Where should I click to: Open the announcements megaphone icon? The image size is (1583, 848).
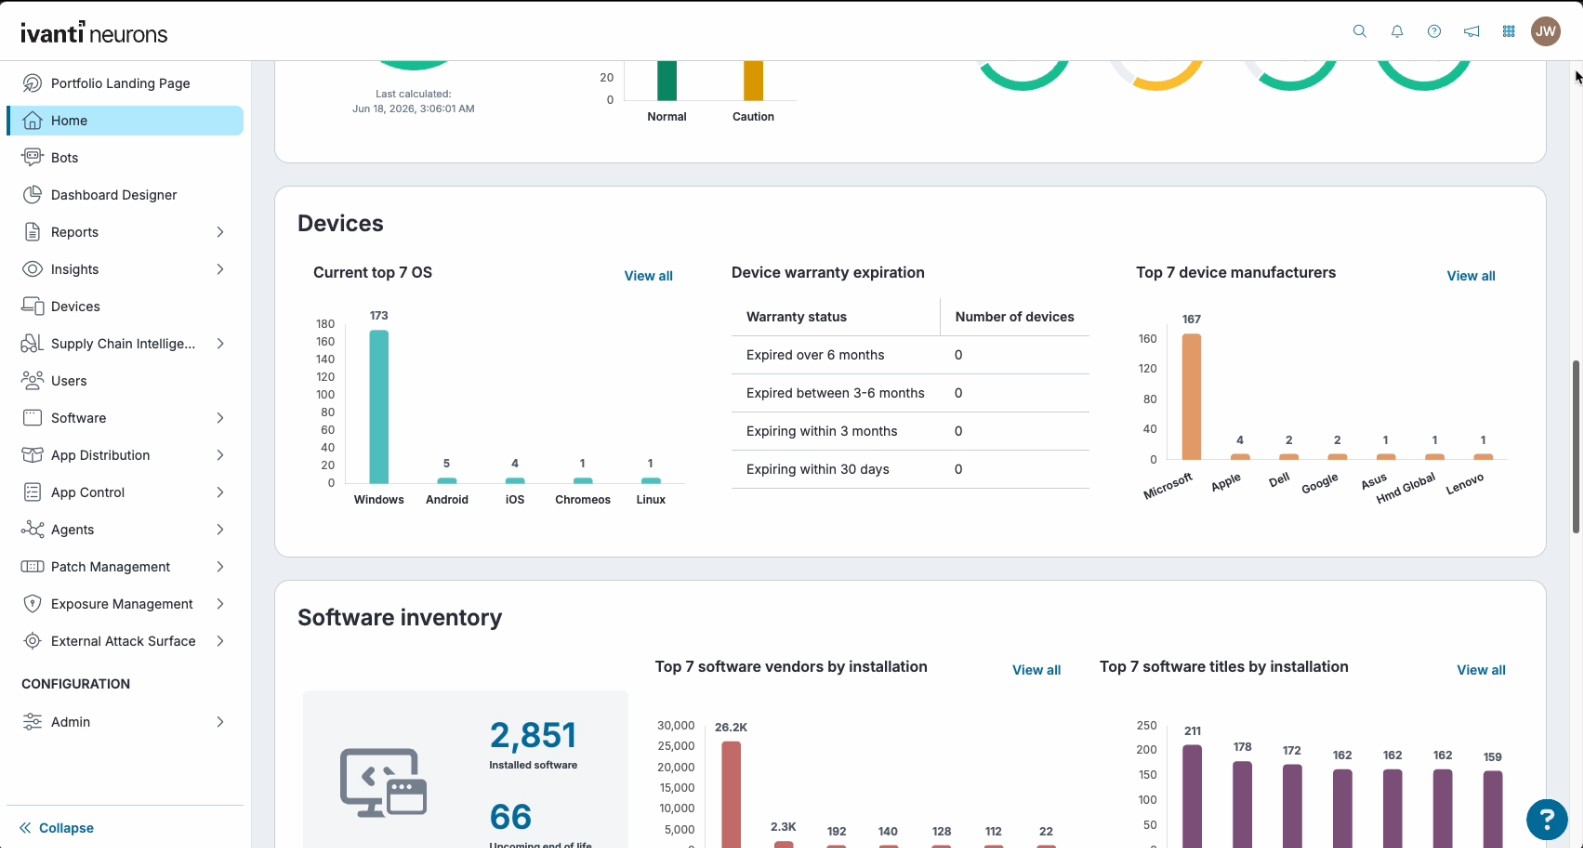(x=1471, y=31)
